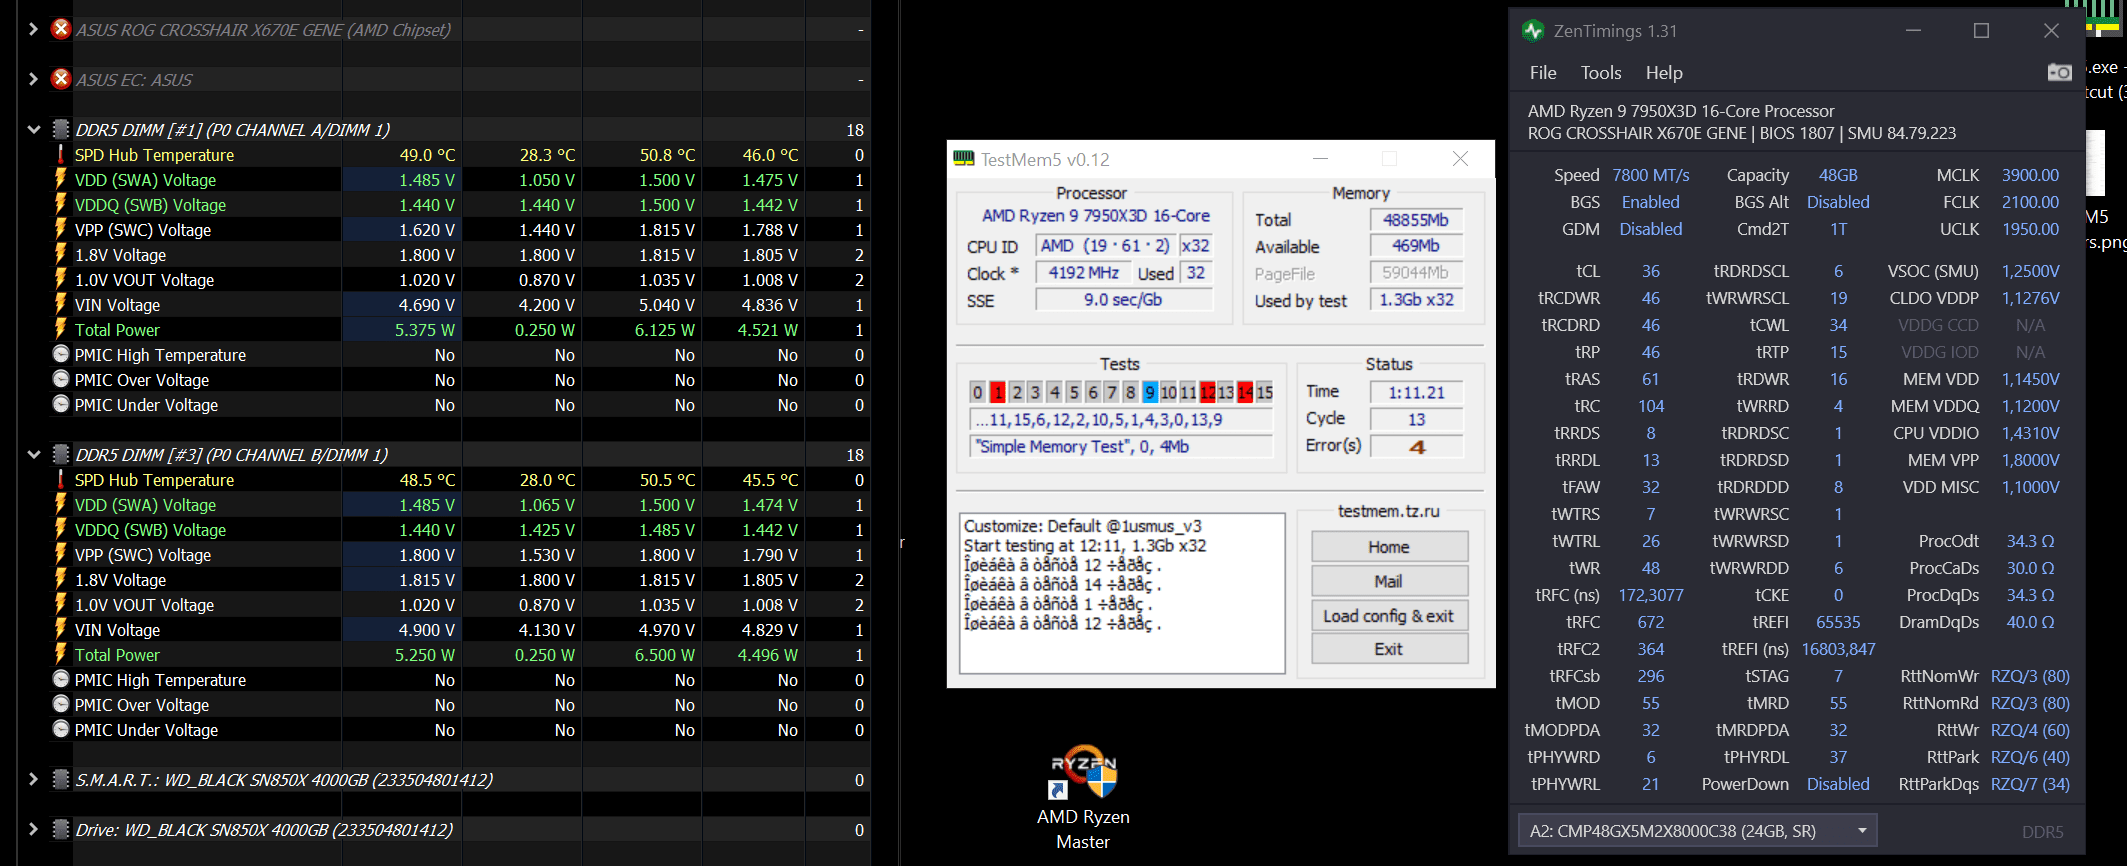Click thermometer icon of DIMM #1 SPD Hub Temperature
This screenshot has height=866, width=2127.
point(61,154)
